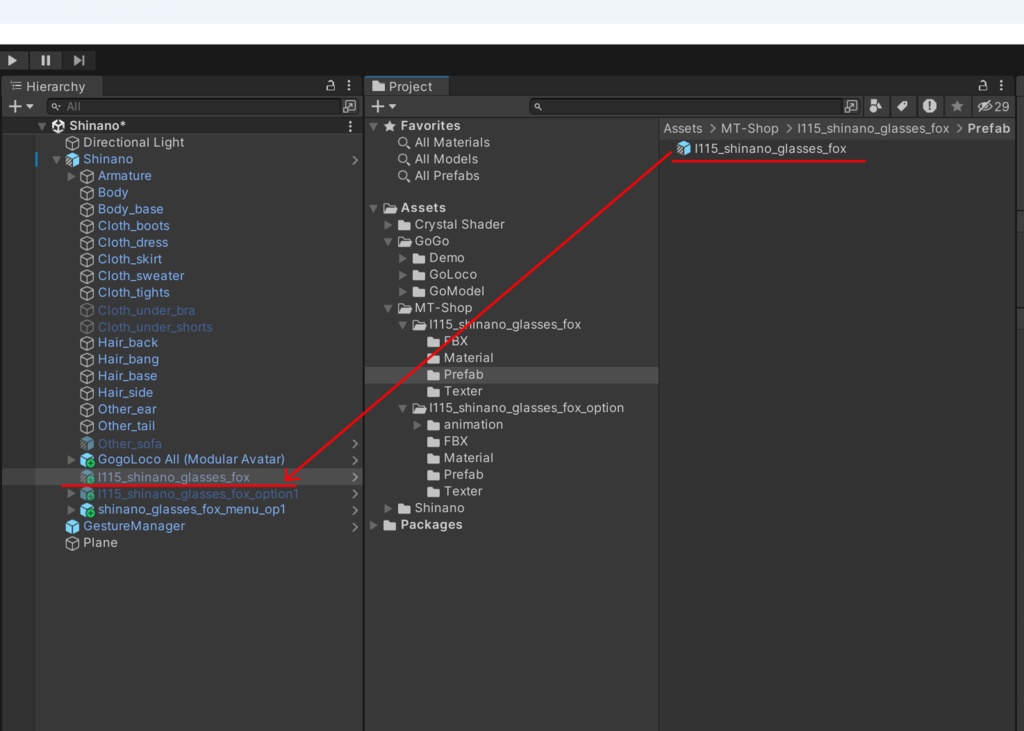Pause the editor with the pause button
Screen dimensions: 1024x731
46,61
